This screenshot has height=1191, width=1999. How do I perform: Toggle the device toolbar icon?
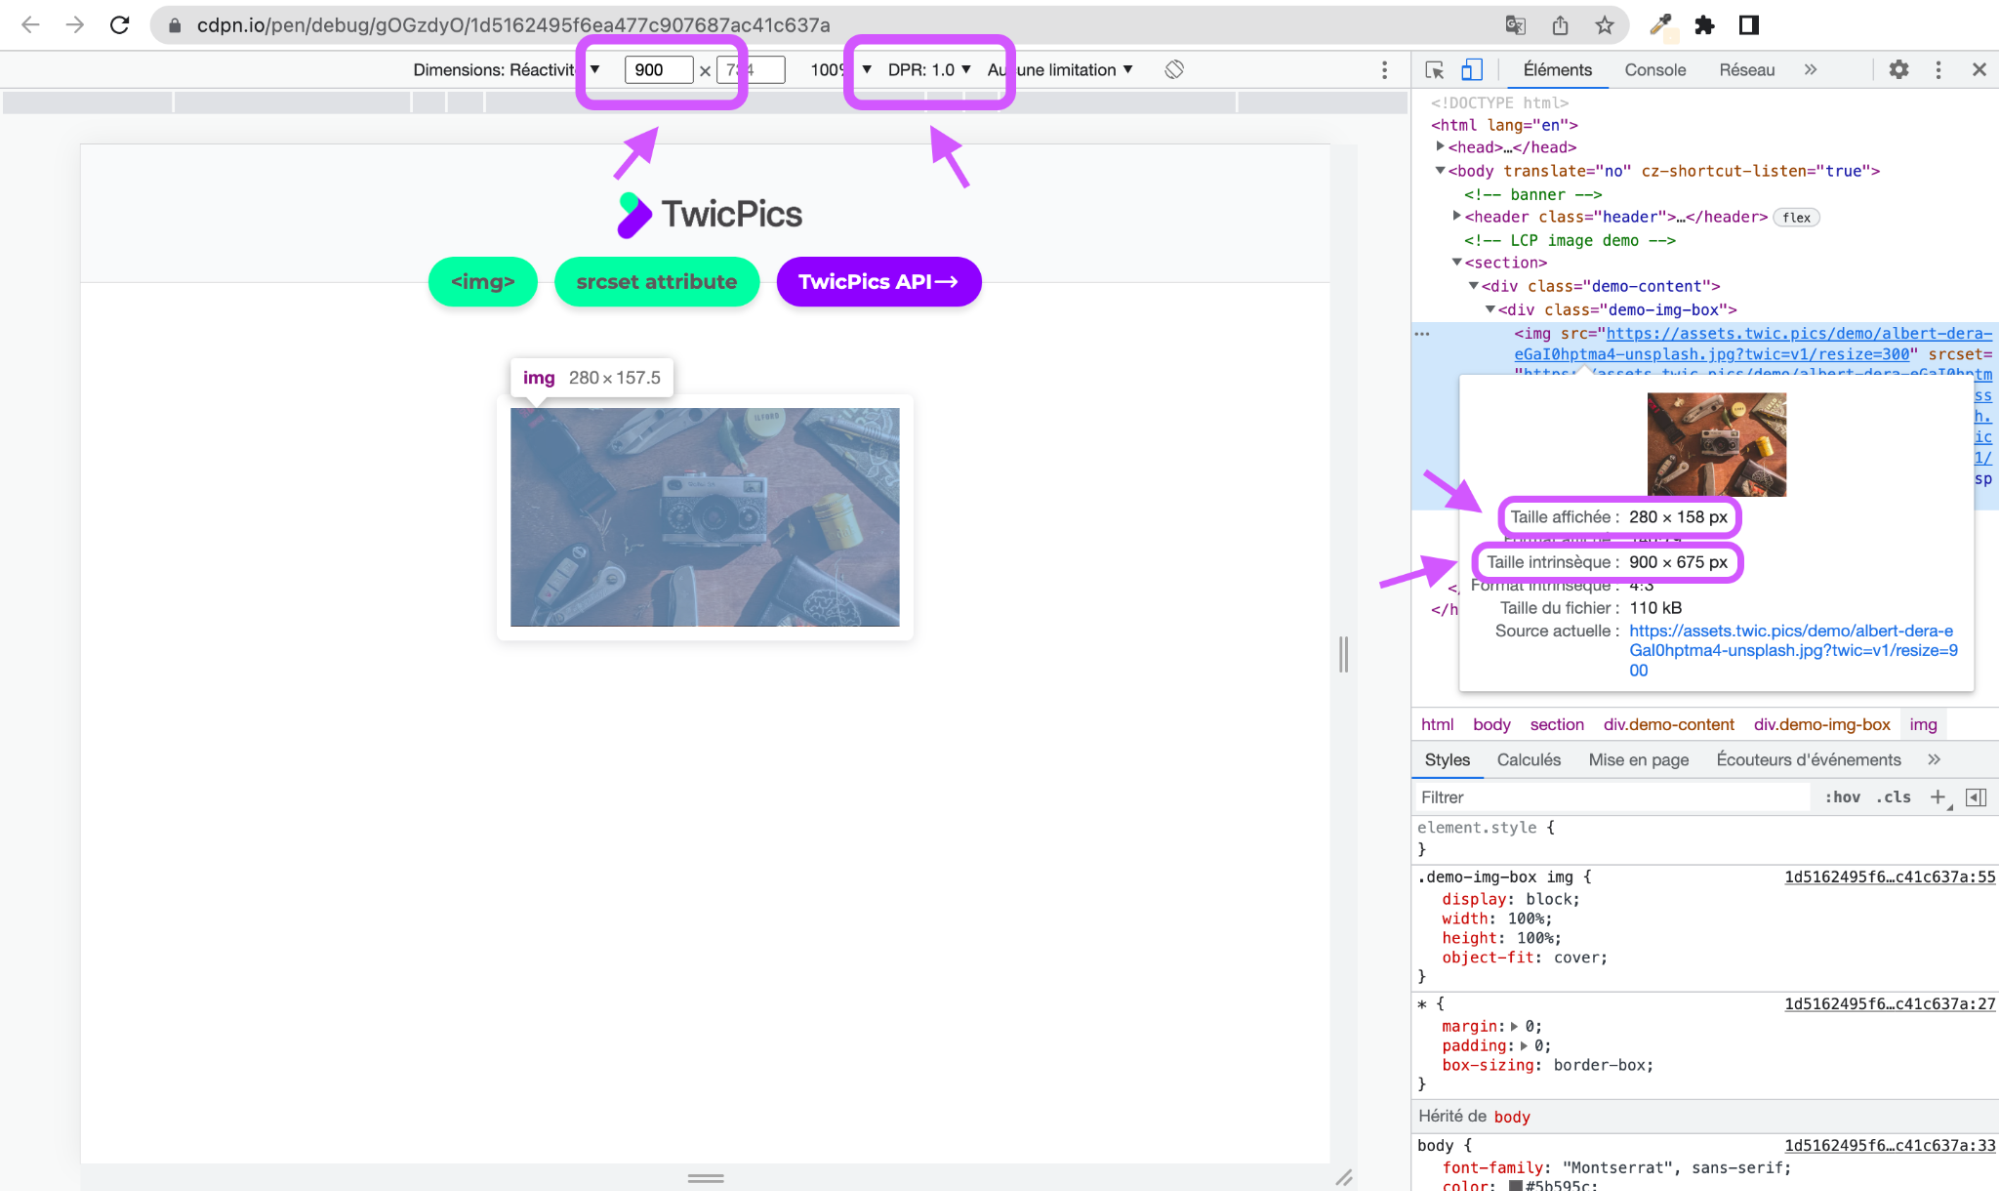click(x=1470, y=69)
